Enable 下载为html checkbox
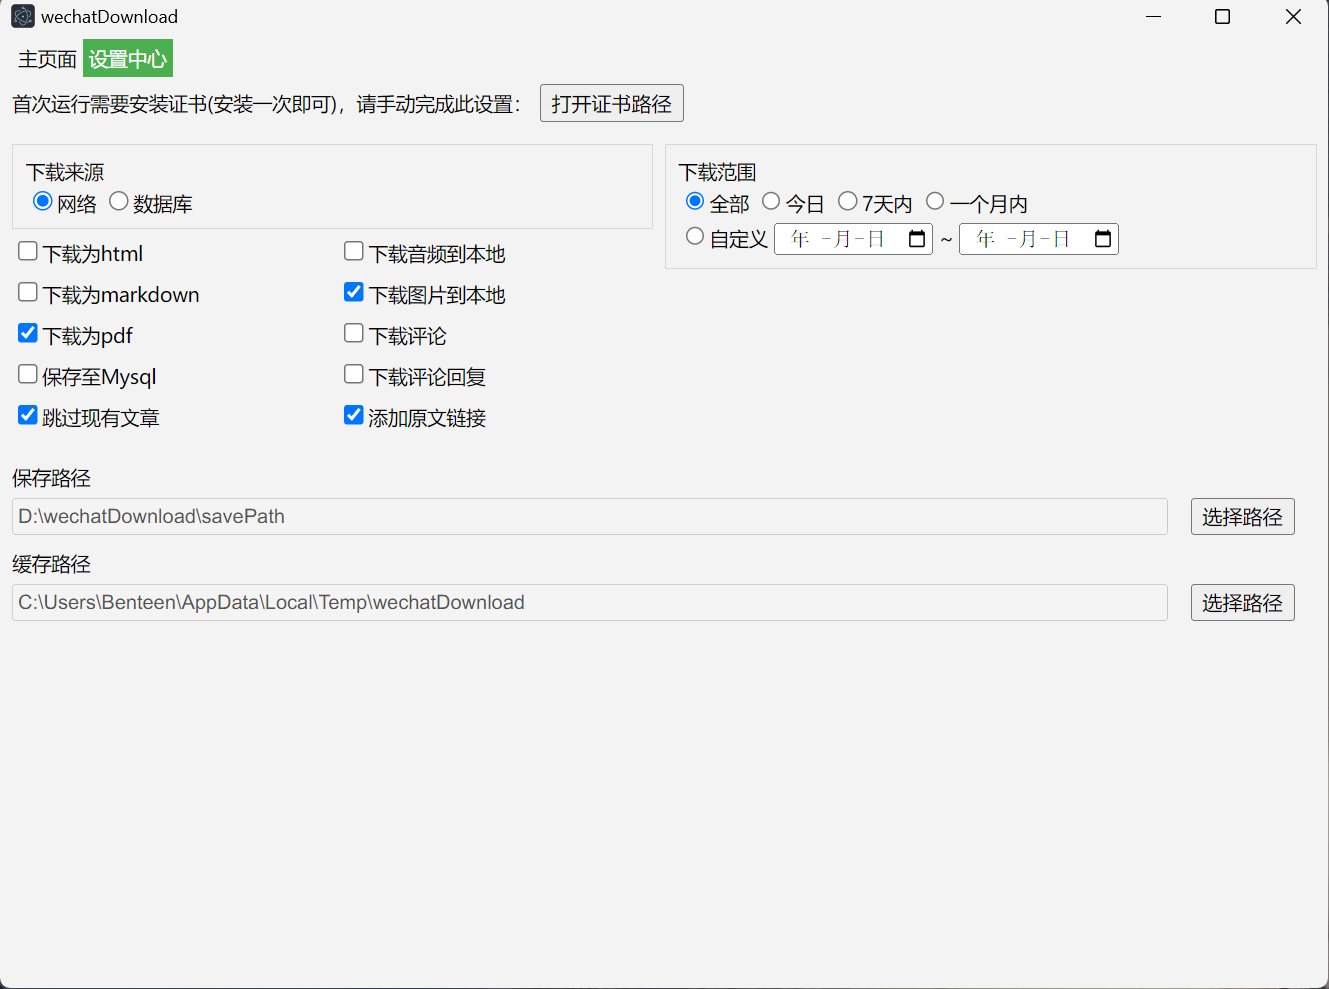Image resolution: width=1329 pixels, height=989 pixels. (x=28, y=251)
